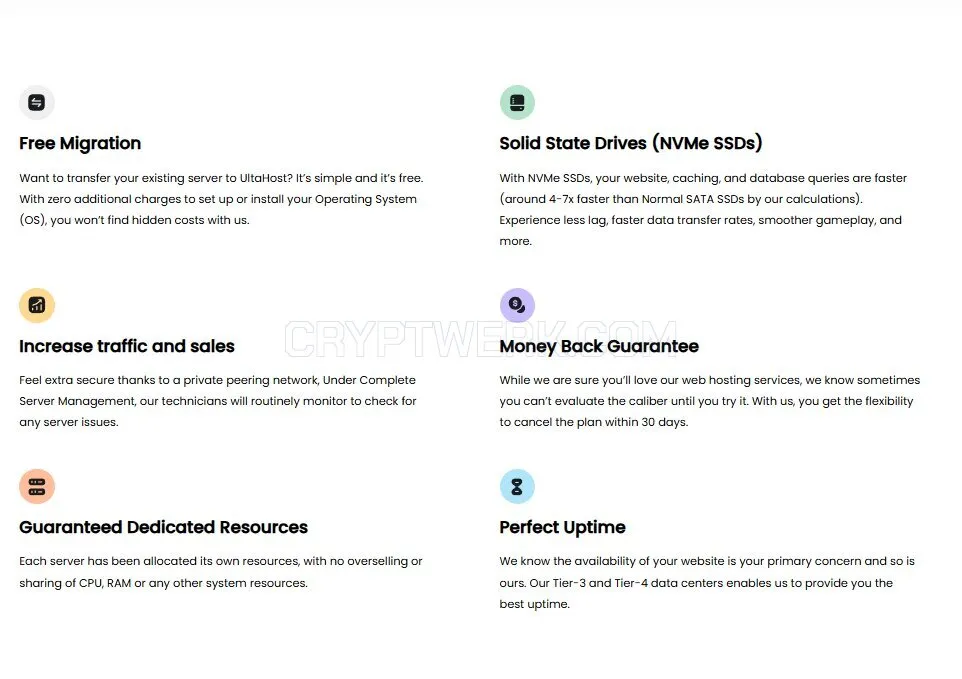Click the 30 days cancellation description

point(709,401)
